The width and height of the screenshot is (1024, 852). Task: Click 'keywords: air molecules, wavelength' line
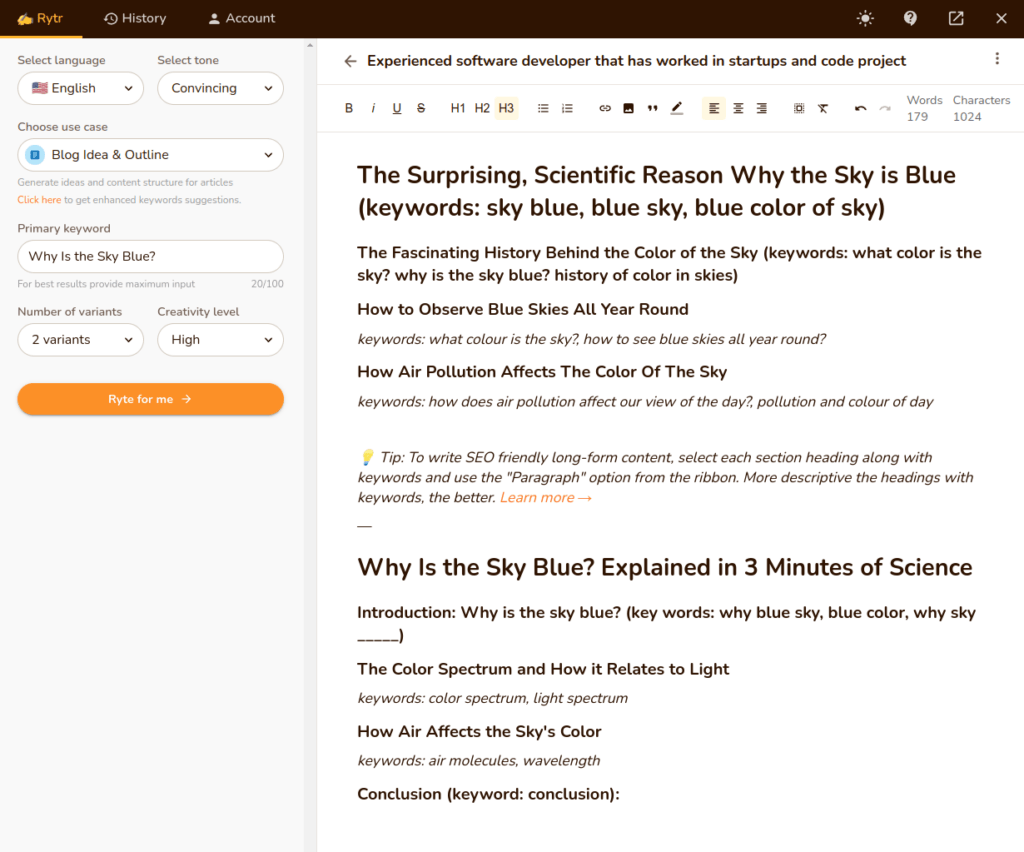478,761
